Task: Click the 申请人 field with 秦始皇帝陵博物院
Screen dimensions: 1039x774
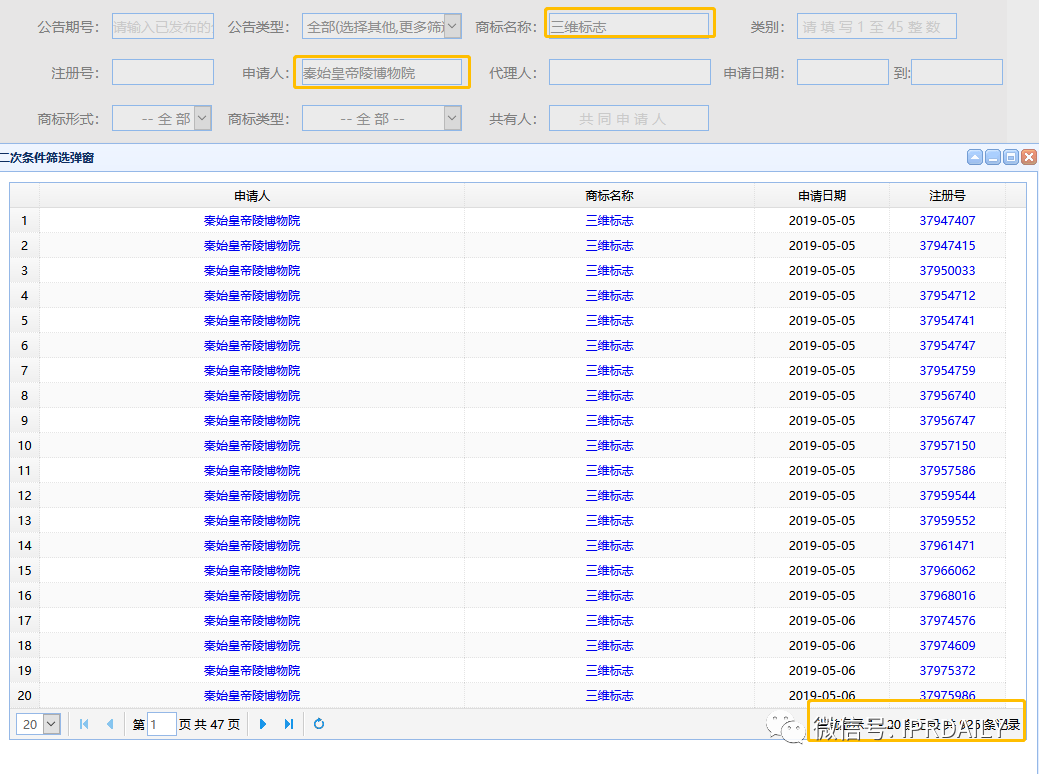Action: click(x=382, y=72)
